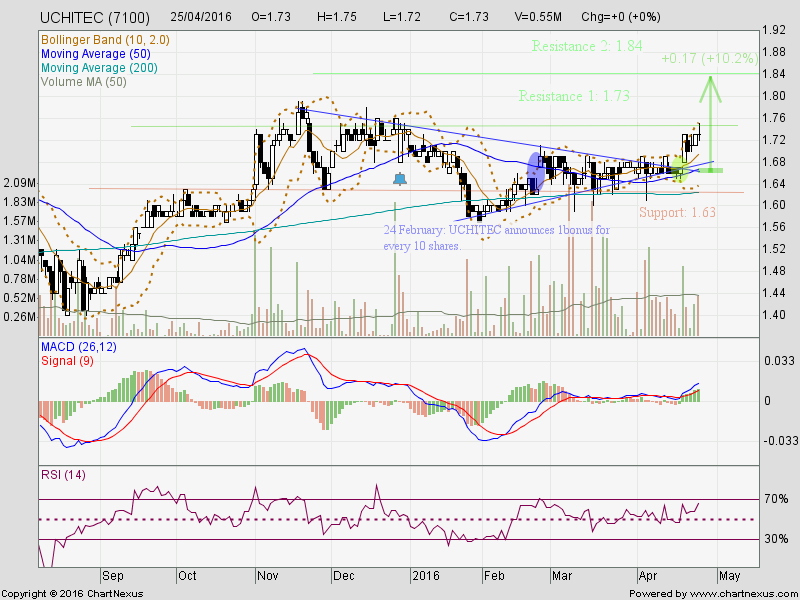Click the +0.17 (+10.2%) target label
This screenshot has height=600, width=800.
pyautogui.click(x=709, y=58)
